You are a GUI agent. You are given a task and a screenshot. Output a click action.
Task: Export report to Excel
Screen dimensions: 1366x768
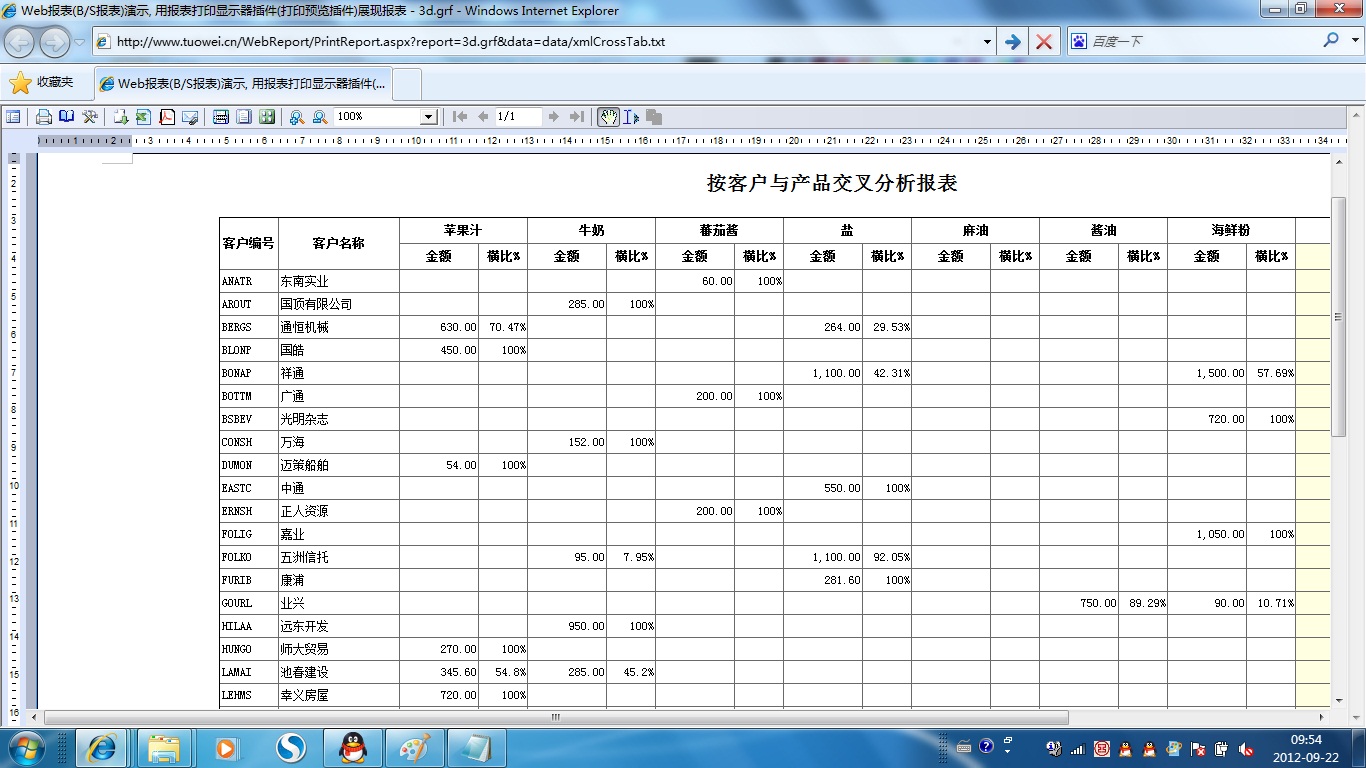(x=143, y=117)
